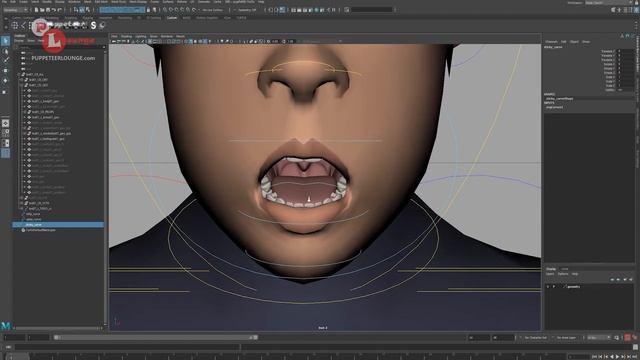Open Channel Box Object menu
640x360 pixels.
coord(574,42)
